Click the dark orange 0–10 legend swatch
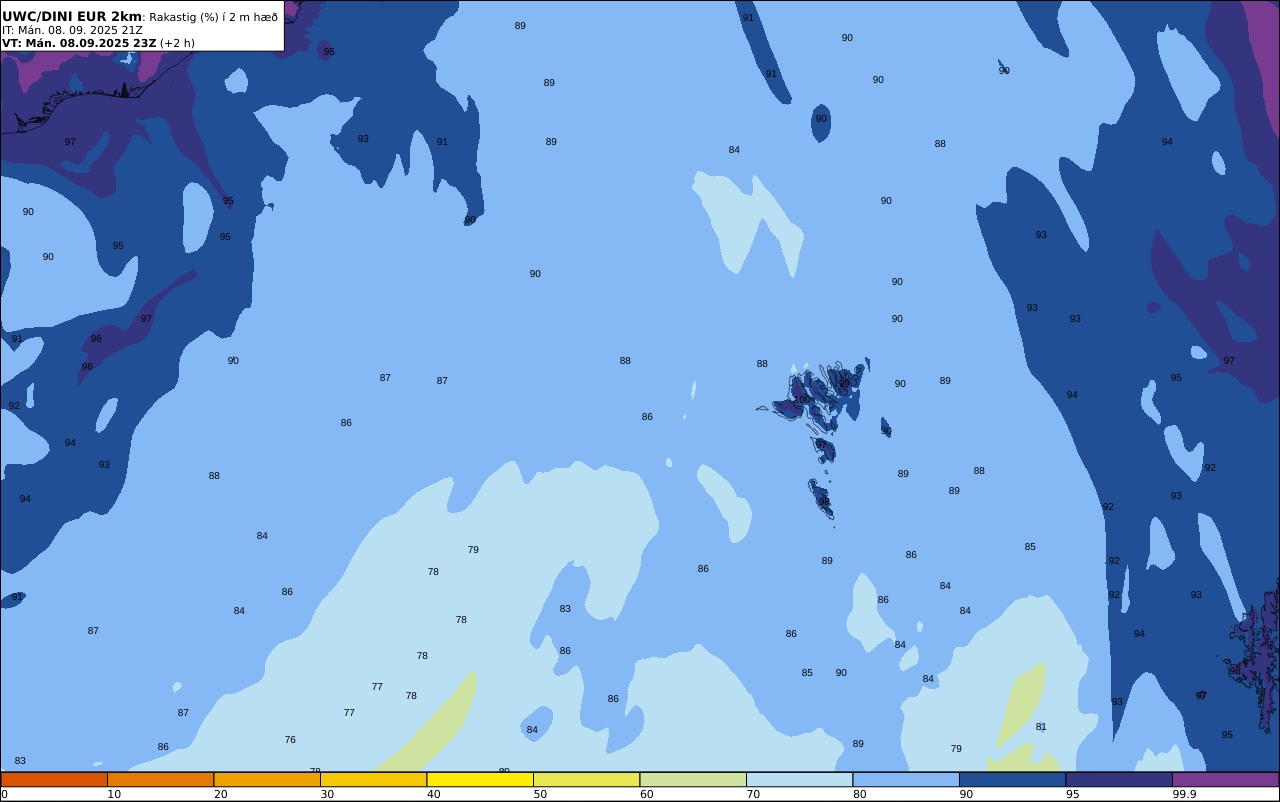The height and width of the screenshot is (802, 1280). 54,779
